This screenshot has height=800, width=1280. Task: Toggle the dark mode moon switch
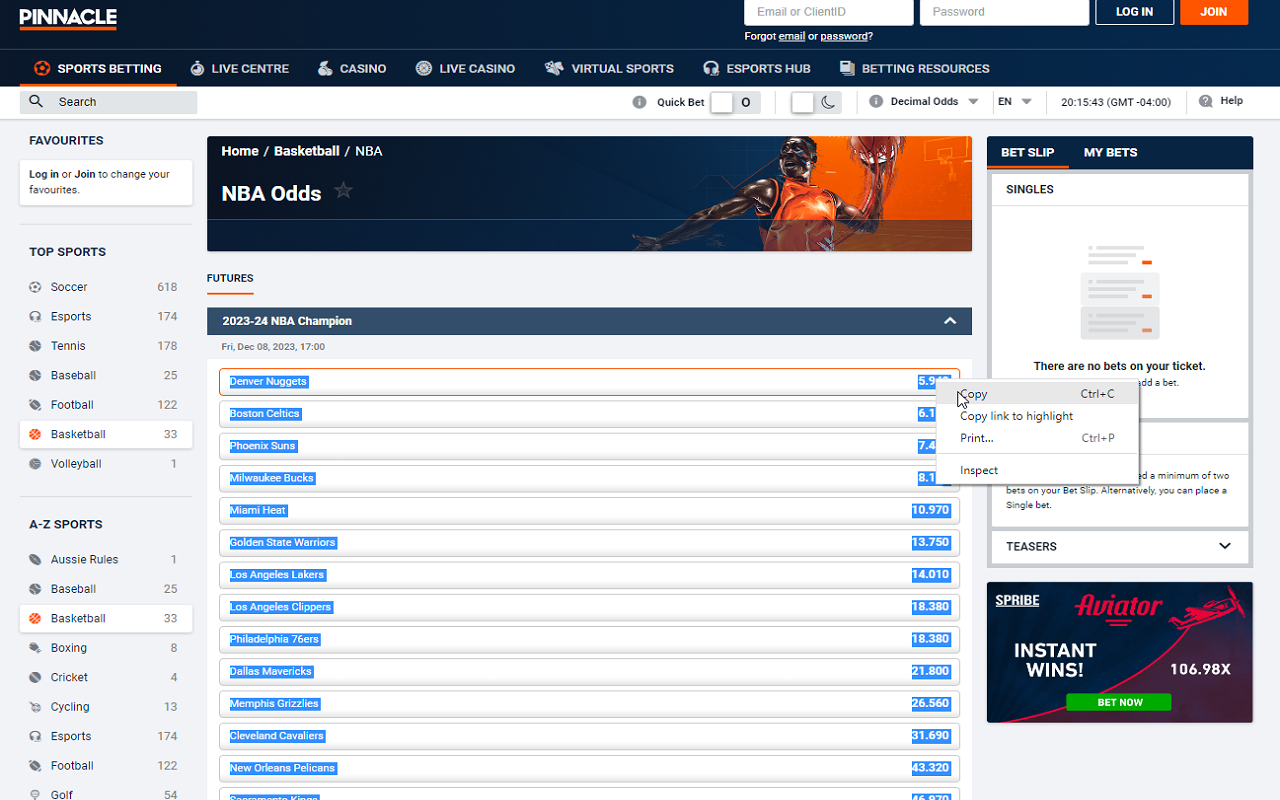point(816,102)
